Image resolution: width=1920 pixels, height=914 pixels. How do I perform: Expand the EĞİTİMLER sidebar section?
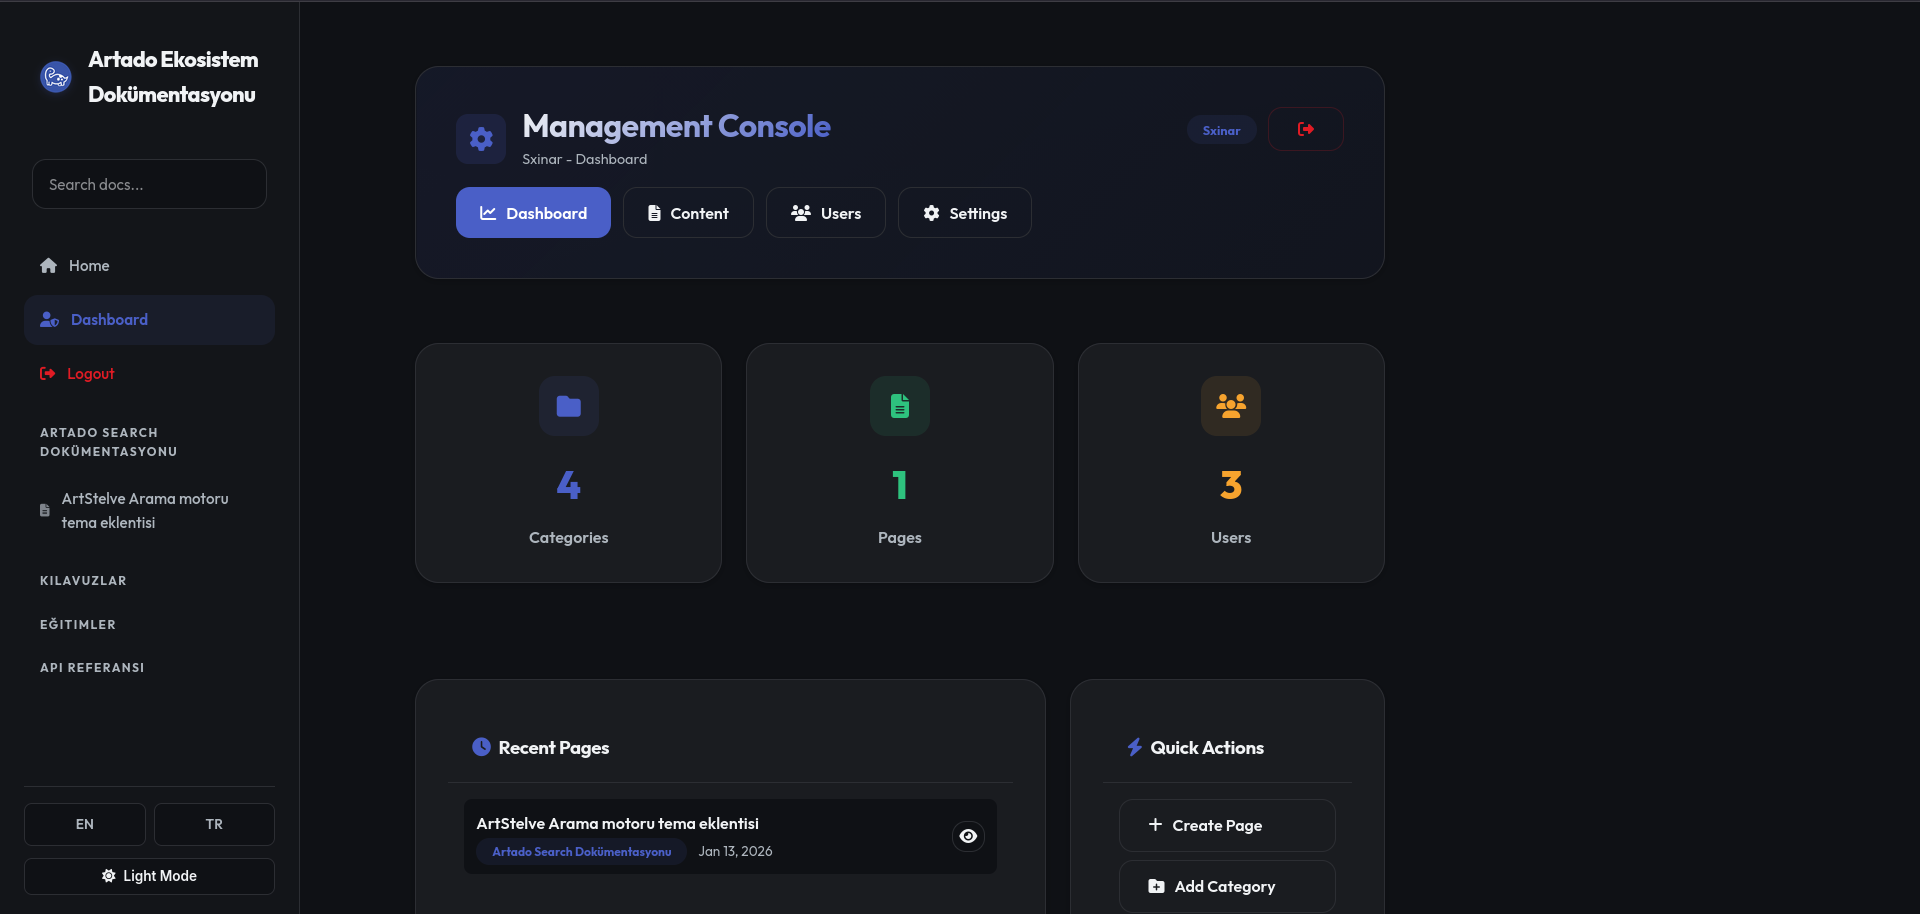[78, 625]
